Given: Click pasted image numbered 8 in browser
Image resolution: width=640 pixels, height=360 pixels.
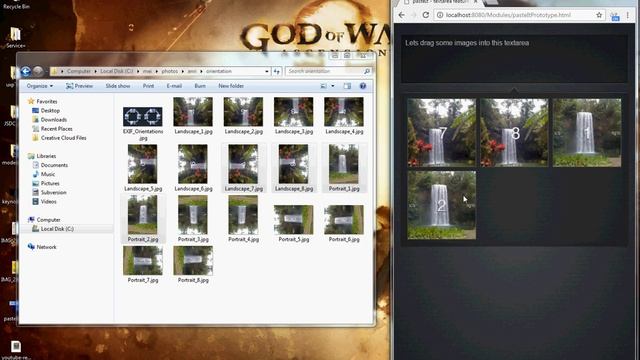Looking at the screenshot, I should point(514,133).
